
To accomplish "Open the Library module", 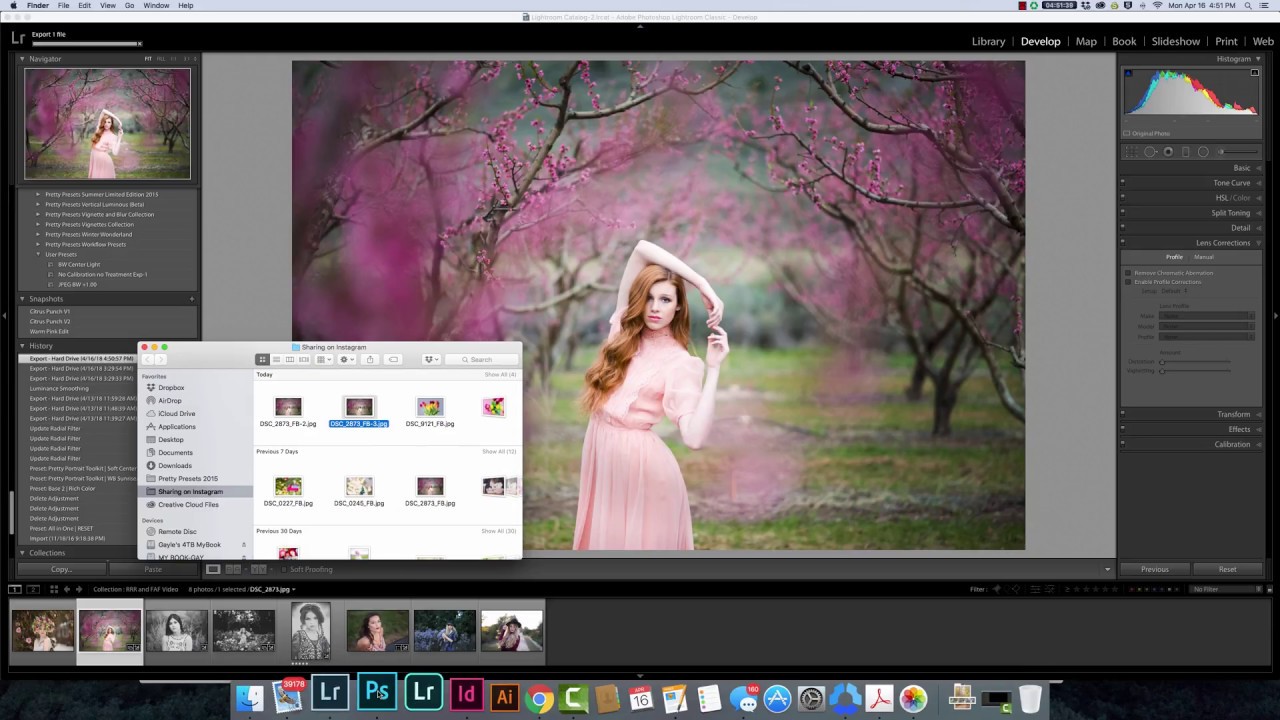I will coord(988,42).
